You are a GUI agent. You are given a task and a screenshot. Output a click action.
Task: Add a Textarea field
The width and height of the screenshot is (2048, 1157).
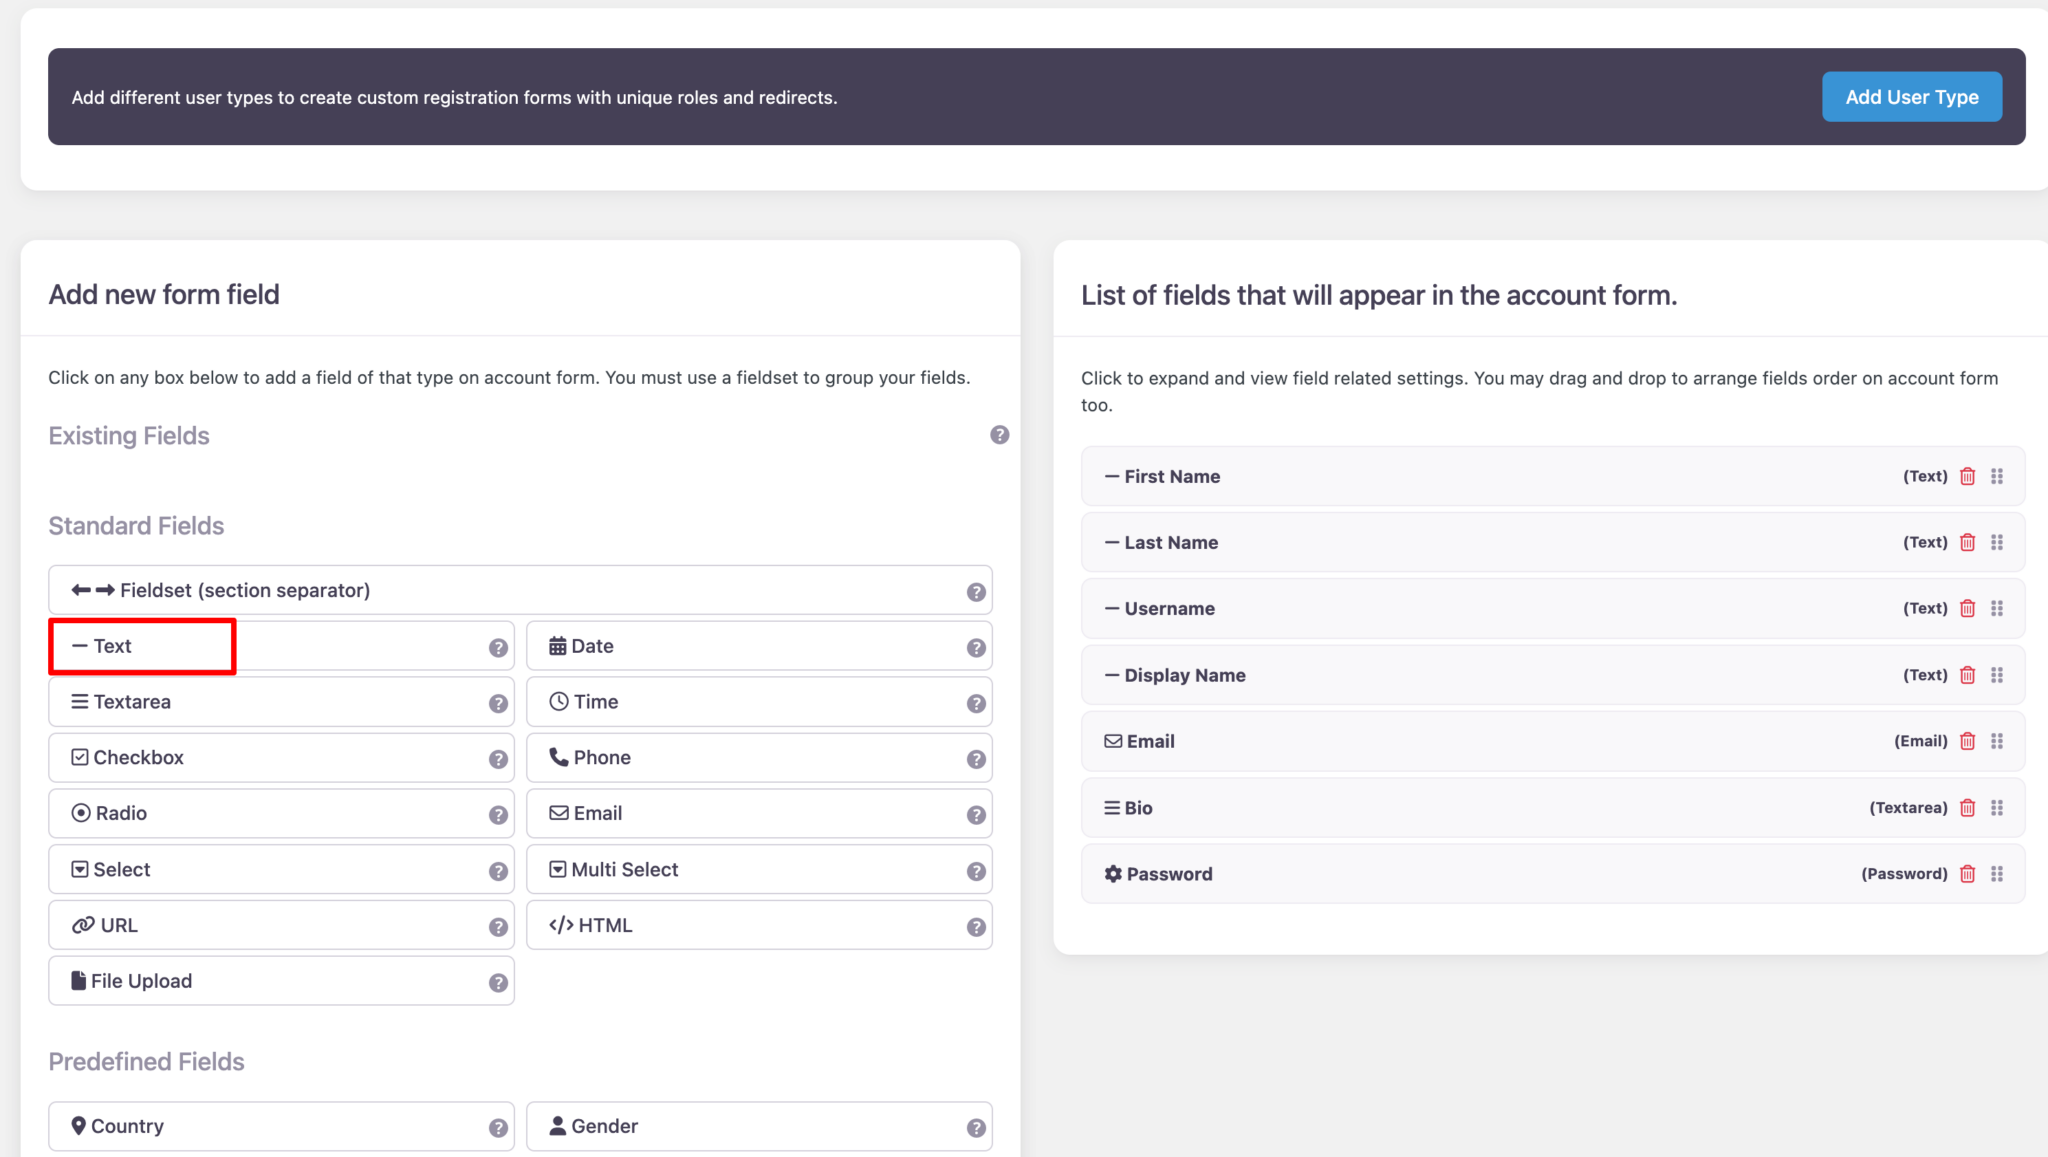click(x=281, y=702)
